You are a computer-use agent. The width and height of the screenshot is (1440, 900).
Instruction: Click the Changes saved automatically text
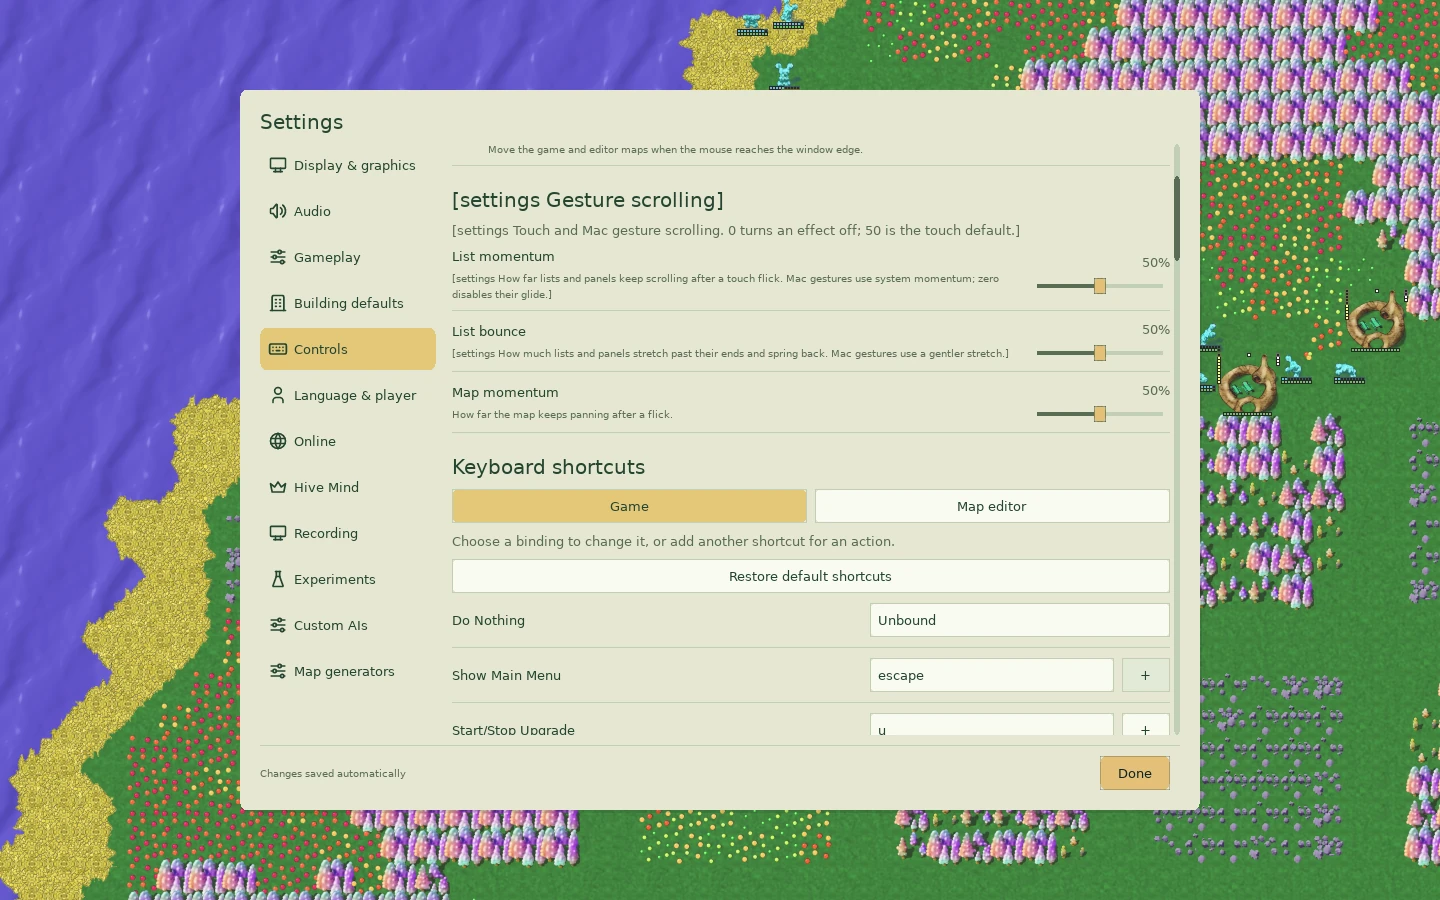pyautogui.click(x=333, y=773)
